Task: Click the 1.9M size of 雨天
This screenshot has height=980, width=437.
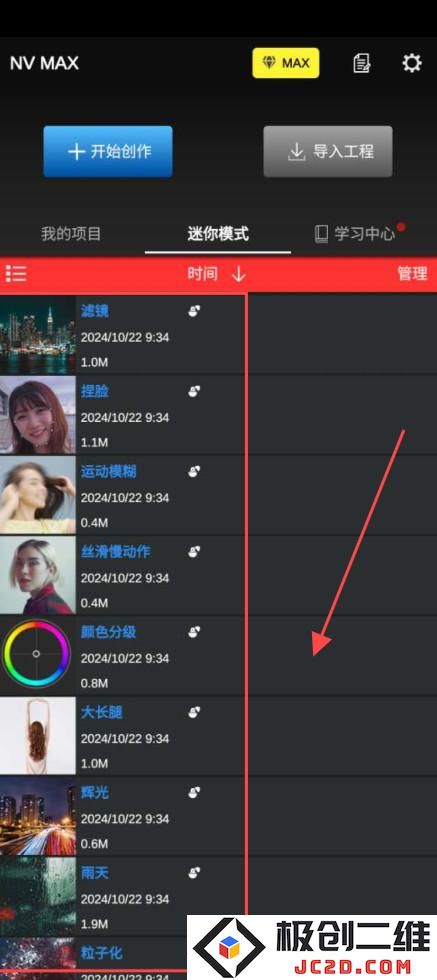Action: click(94, 924)
